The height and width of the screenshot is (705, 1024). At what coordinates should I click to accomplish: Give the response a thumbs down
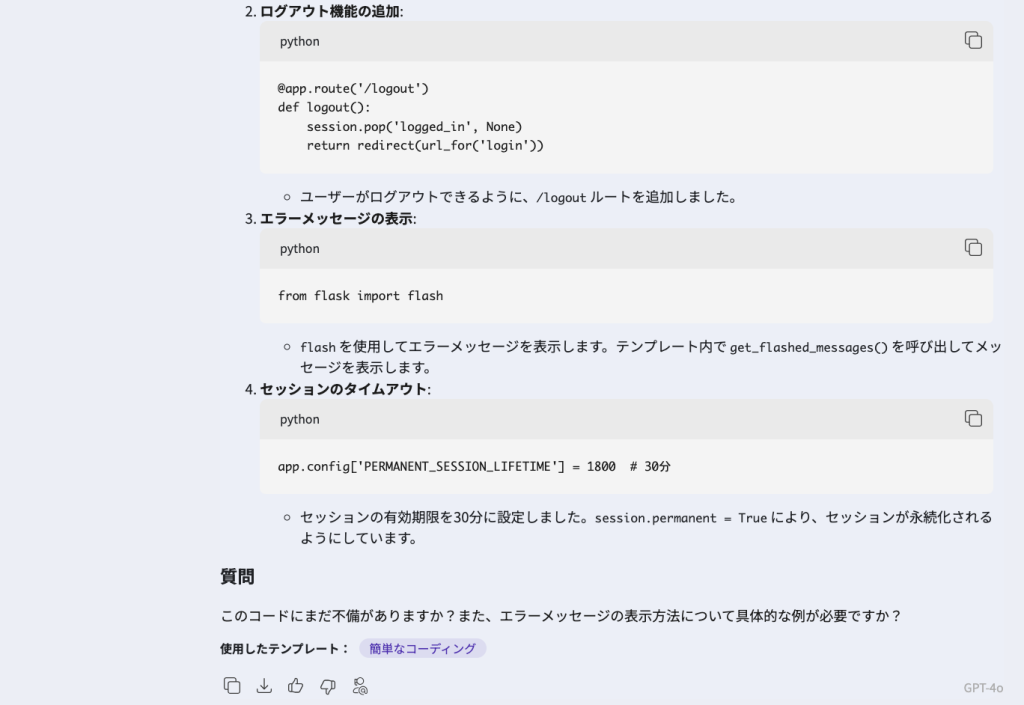point(328,686)
